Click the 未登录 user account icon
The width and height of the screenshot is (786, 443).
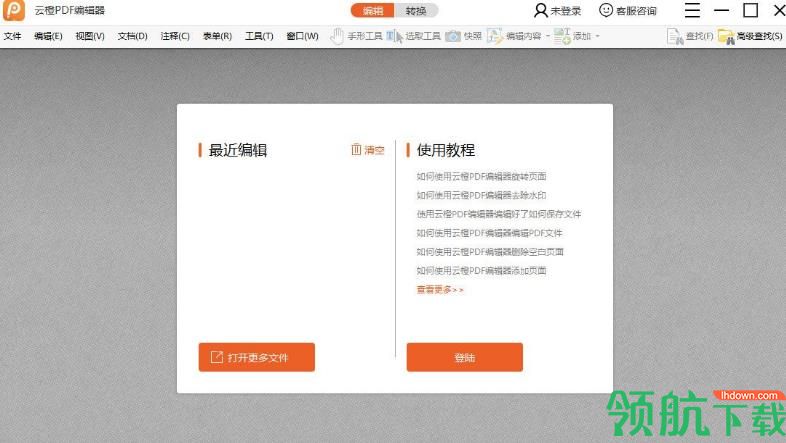tap(541, 11)
